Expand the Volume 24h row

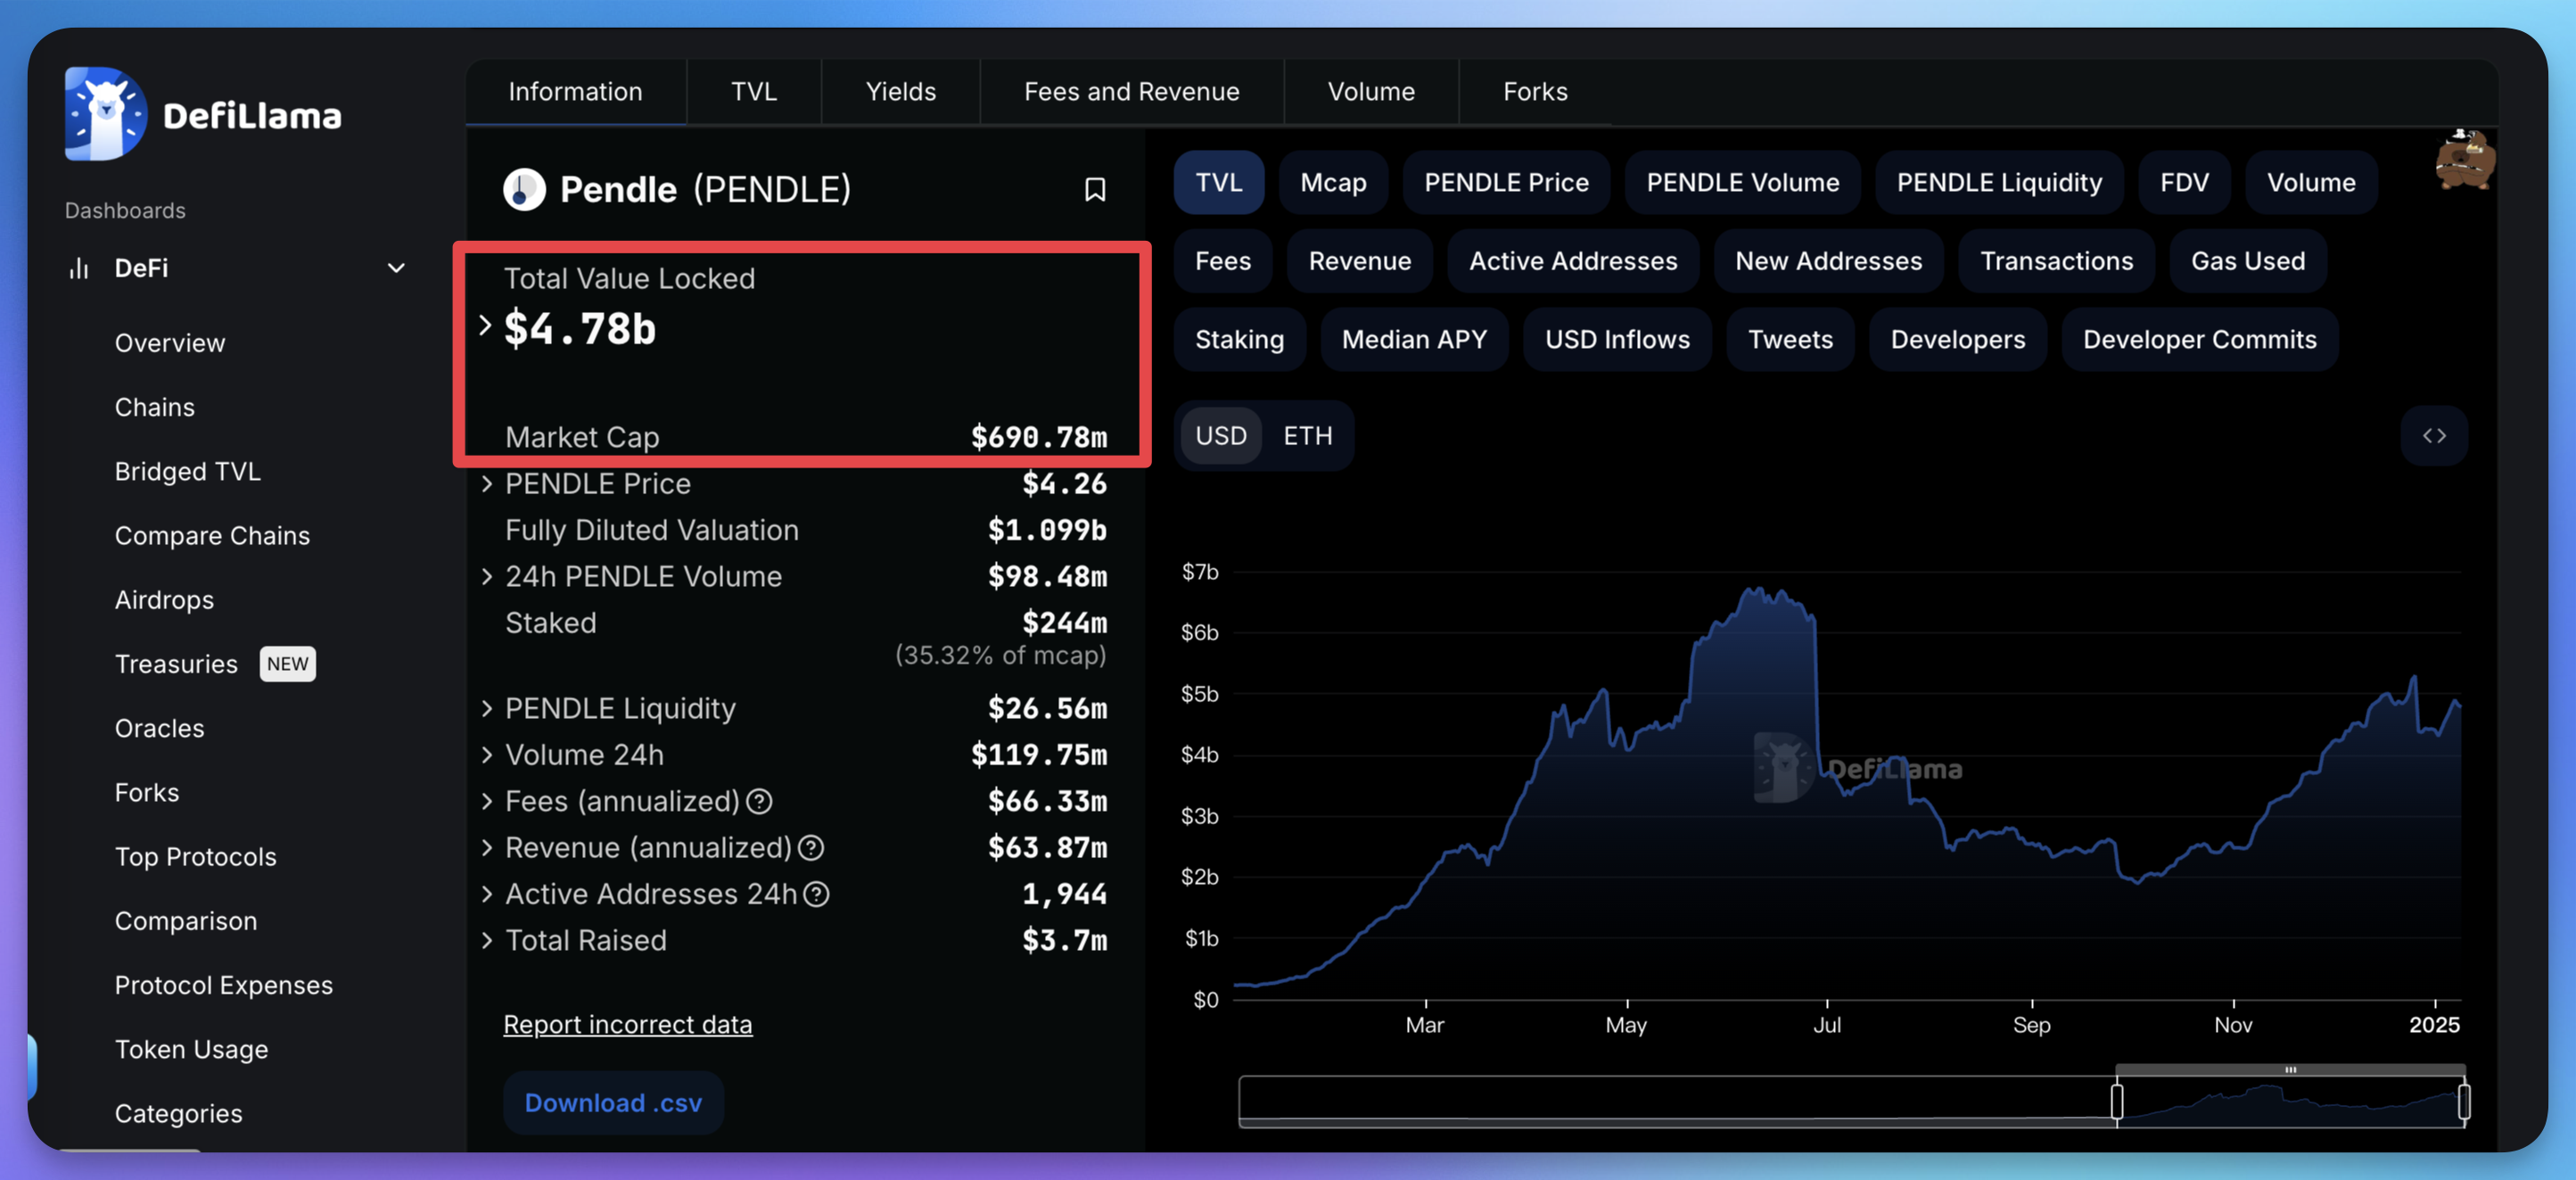tap(487, 755)
